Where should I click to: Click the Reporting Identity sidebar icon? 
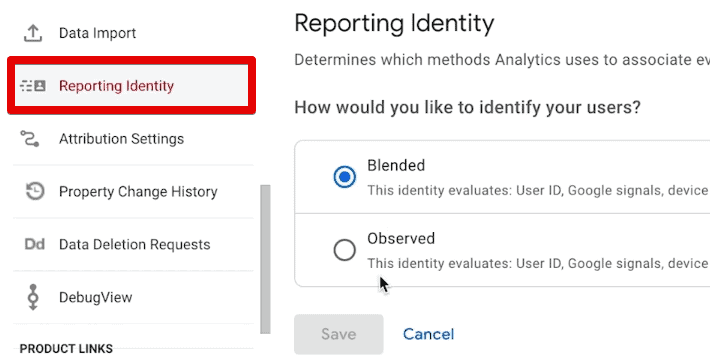click(33, 86)
